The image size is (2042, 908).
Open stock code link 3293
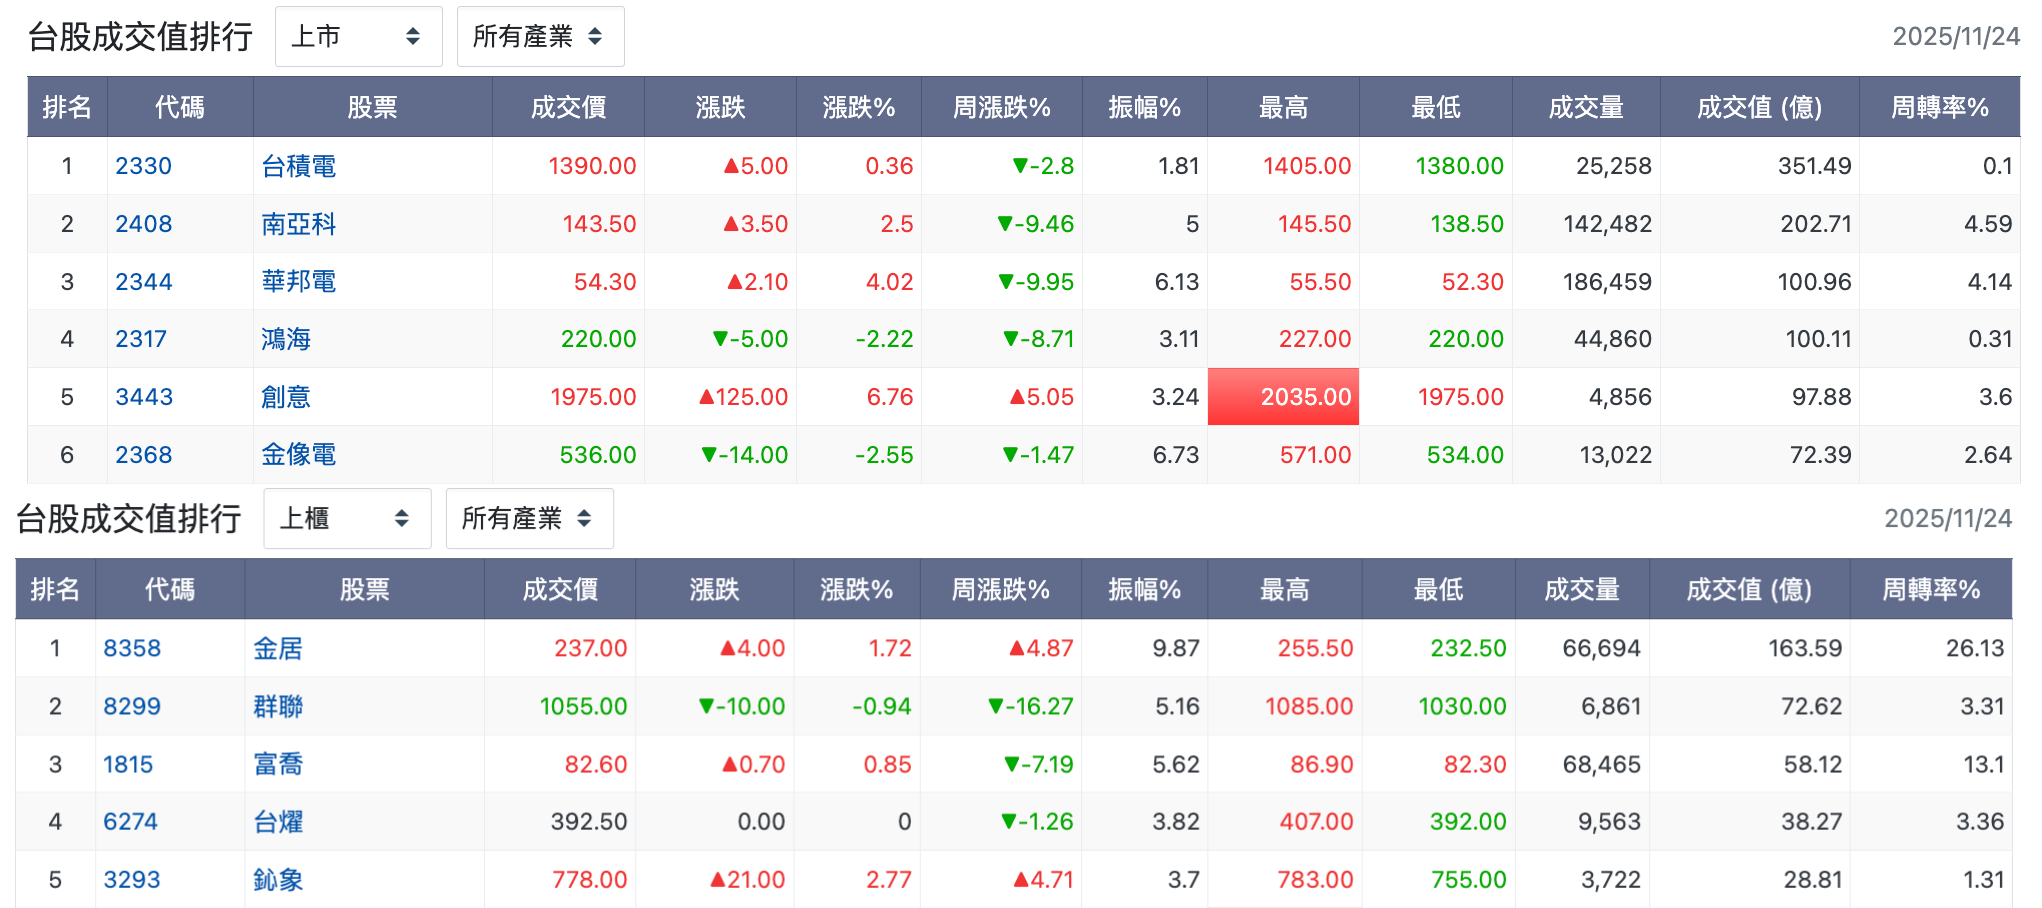(x=132, y=880)
